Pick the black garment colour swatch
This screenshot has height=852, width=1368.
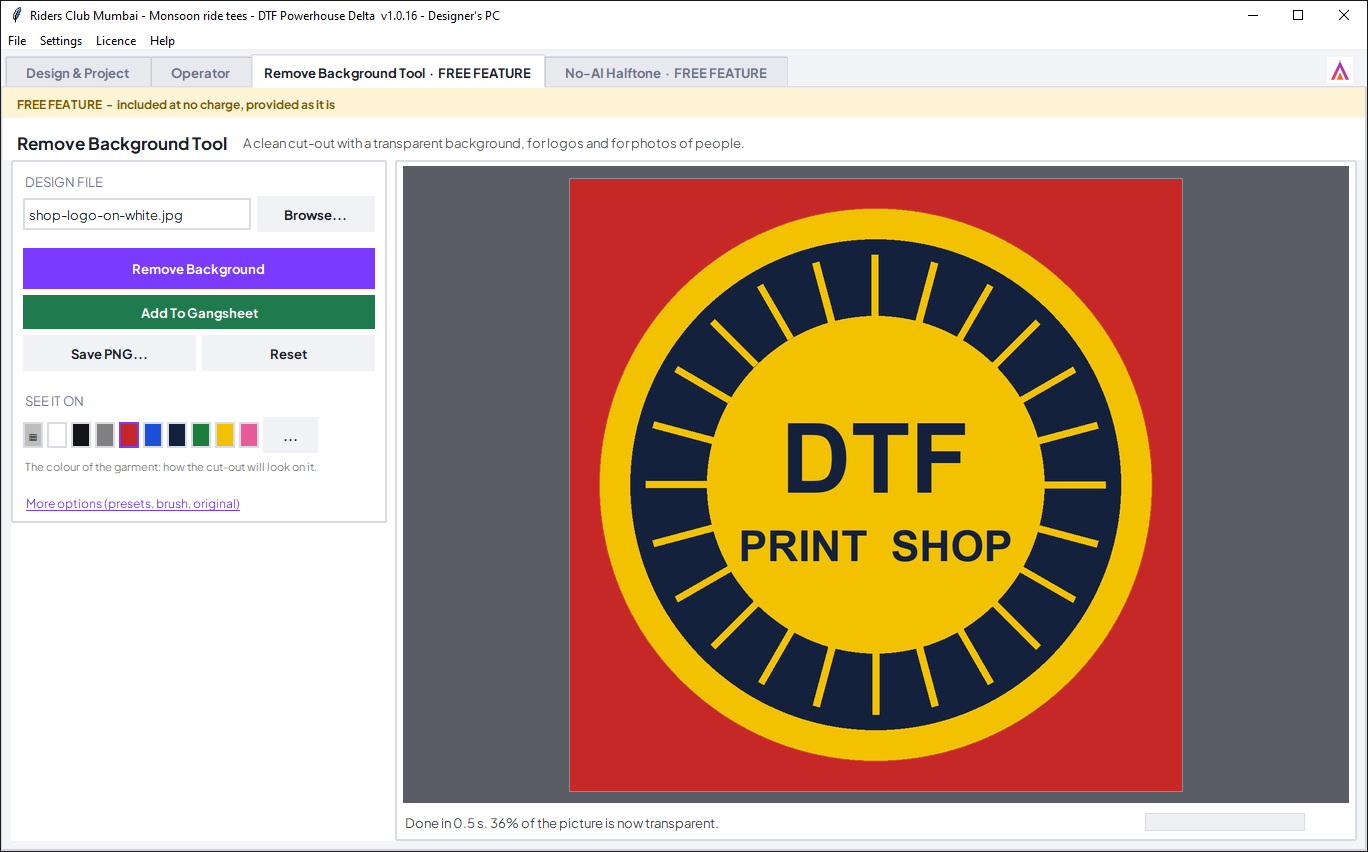81,435
